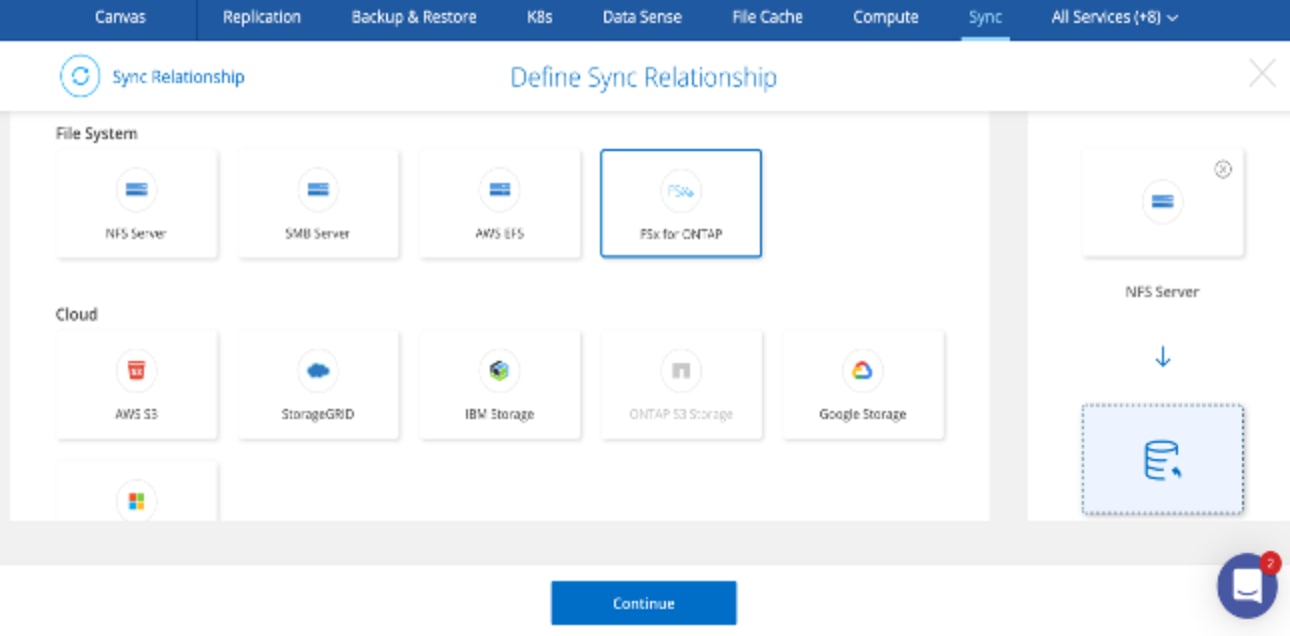Go to Backup & Restore tab
The width and height of the screenshot is (1290, 636).
pos(414,17)
